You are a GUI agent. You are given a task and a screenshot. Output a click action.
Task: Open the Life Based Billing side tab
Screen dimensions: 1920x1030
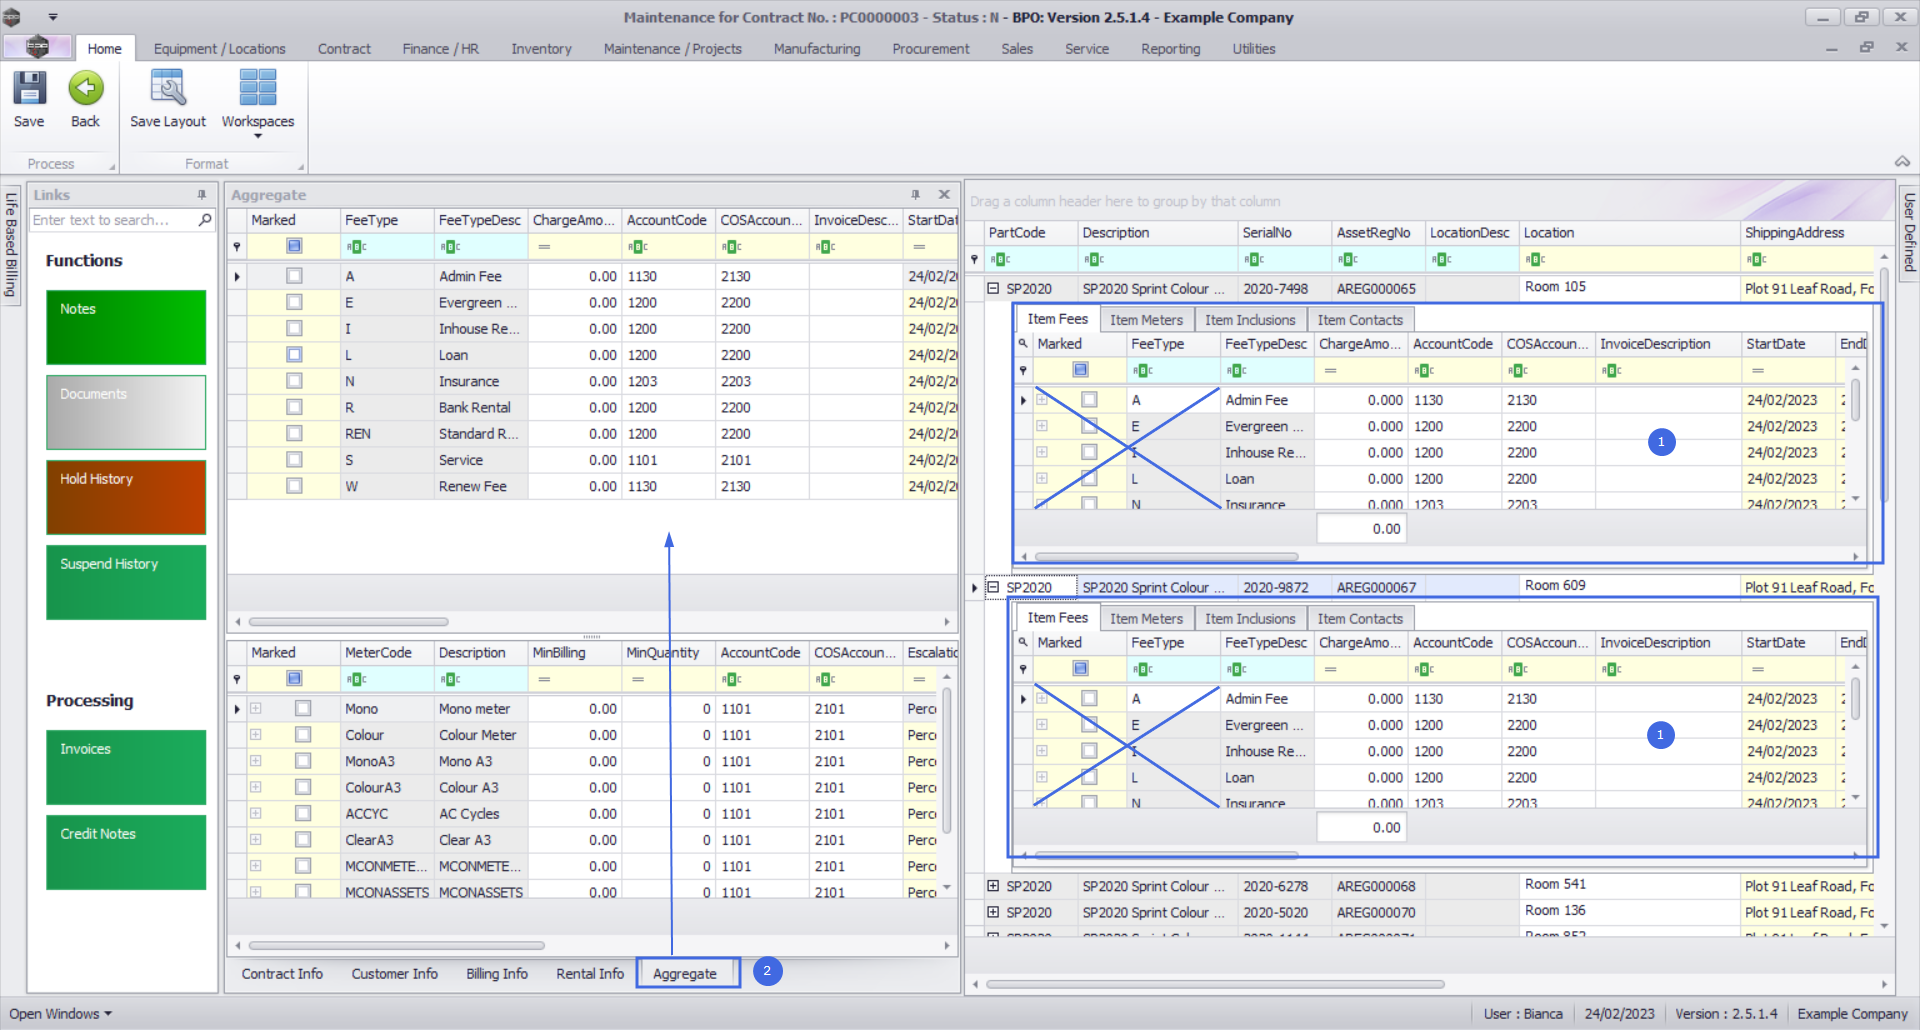pos(12,244)
